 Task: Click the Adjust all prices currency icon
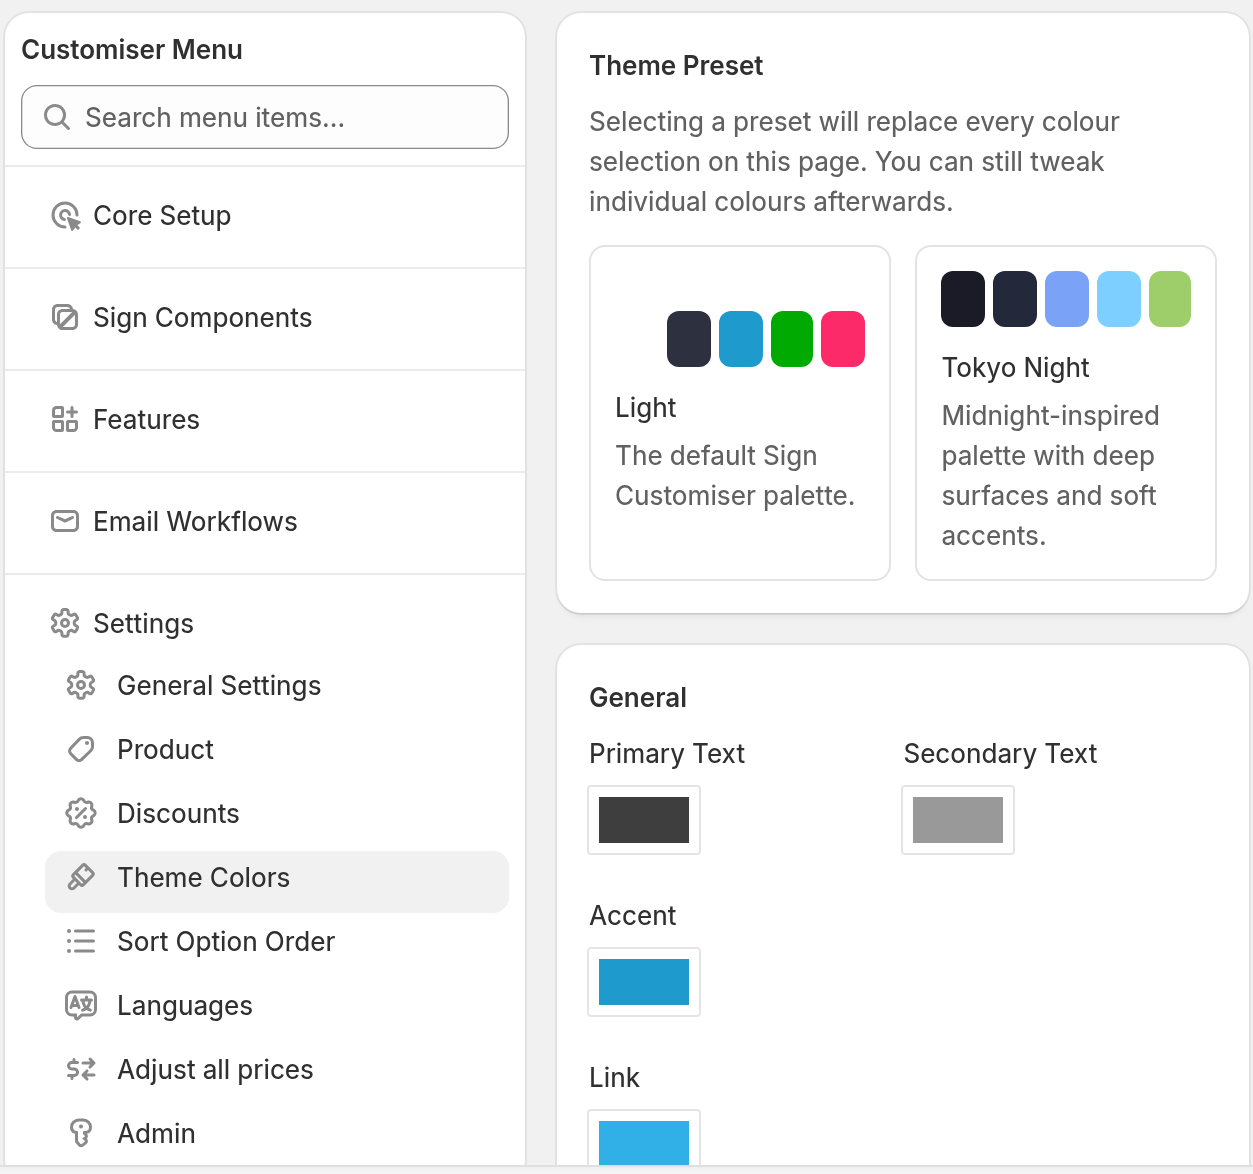[x=81, y=1070]
